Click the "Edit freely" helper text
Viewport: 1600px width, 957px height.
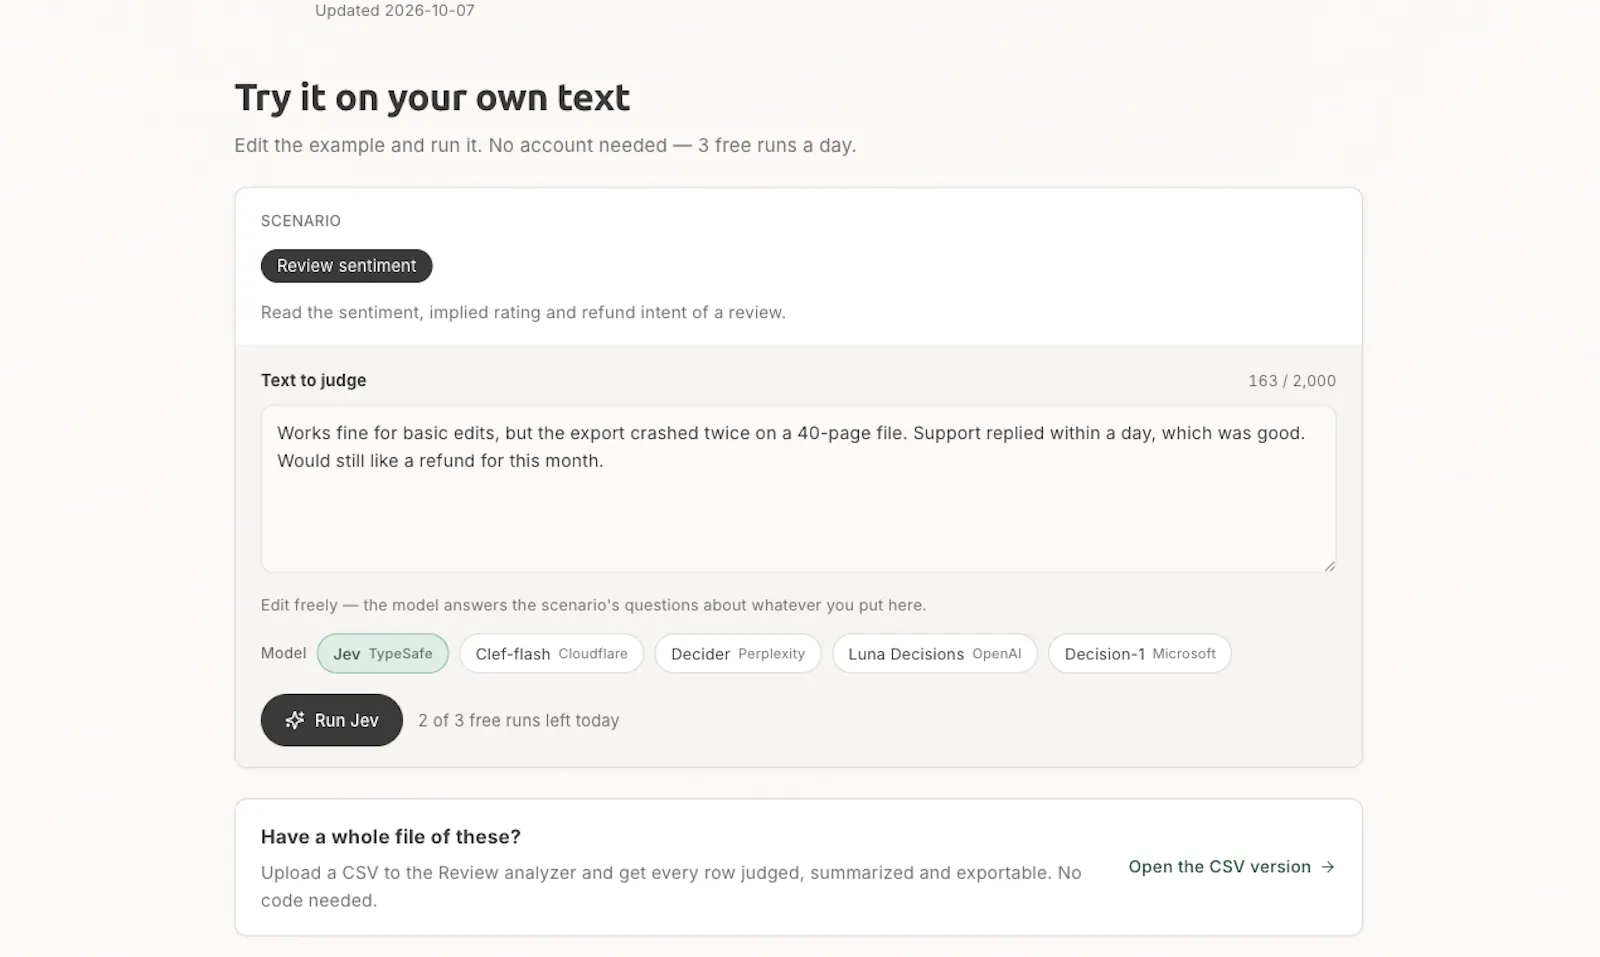pyautogui.click(x=593, y=605)
